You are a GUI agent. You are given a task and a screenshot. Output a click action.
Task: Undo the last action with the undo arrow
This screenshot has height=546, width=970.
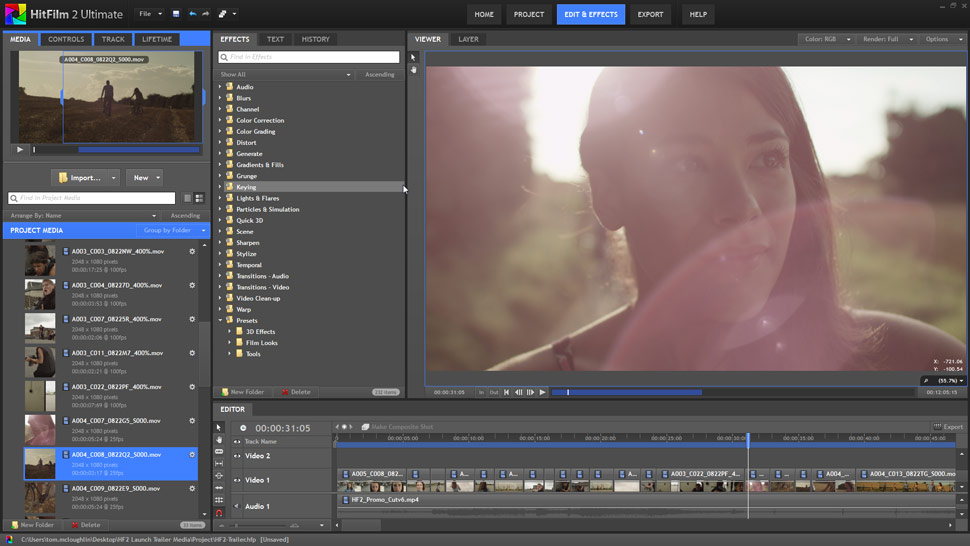pos(192,14)
